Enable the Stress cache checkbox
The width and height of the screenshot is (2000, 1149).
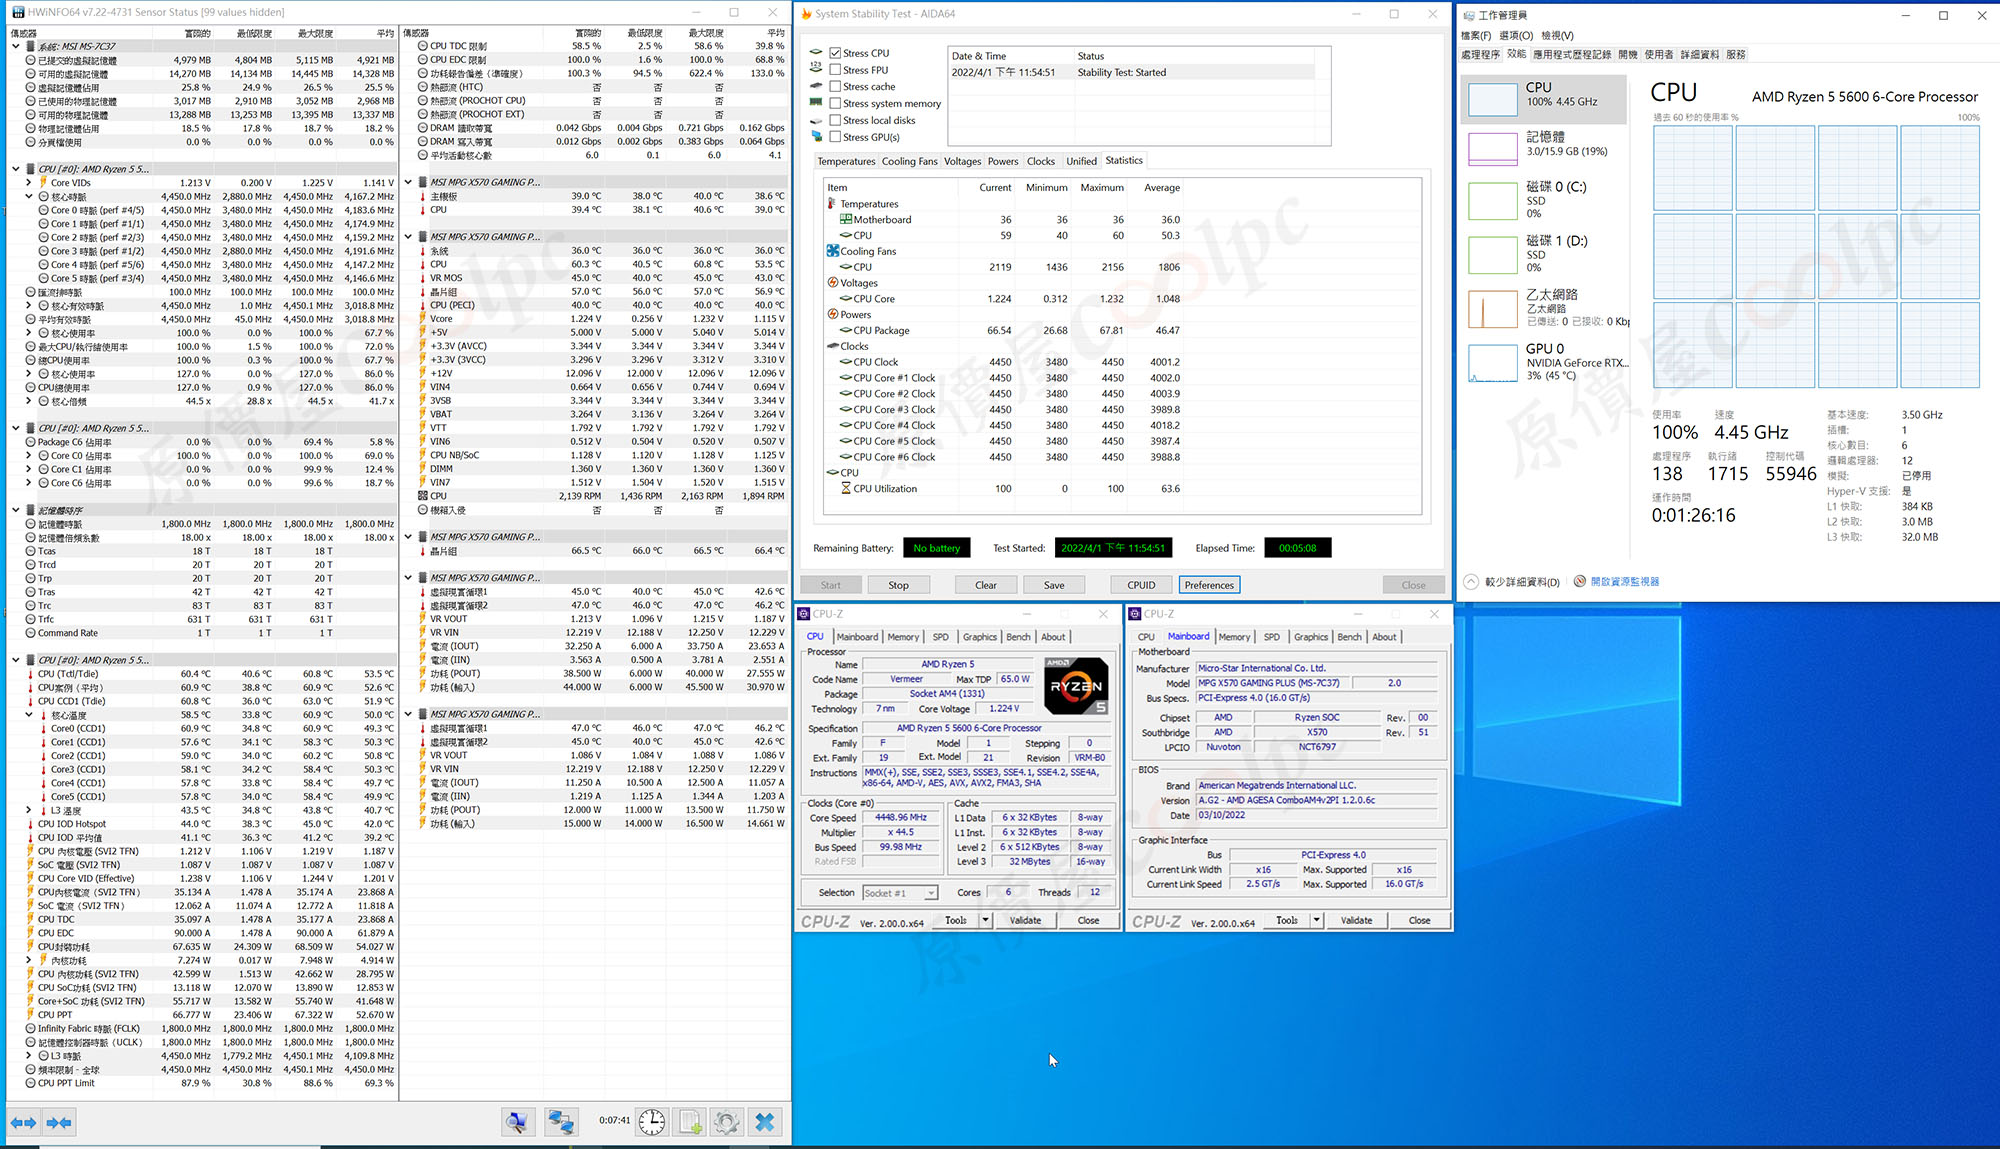[x=835, y=86]
